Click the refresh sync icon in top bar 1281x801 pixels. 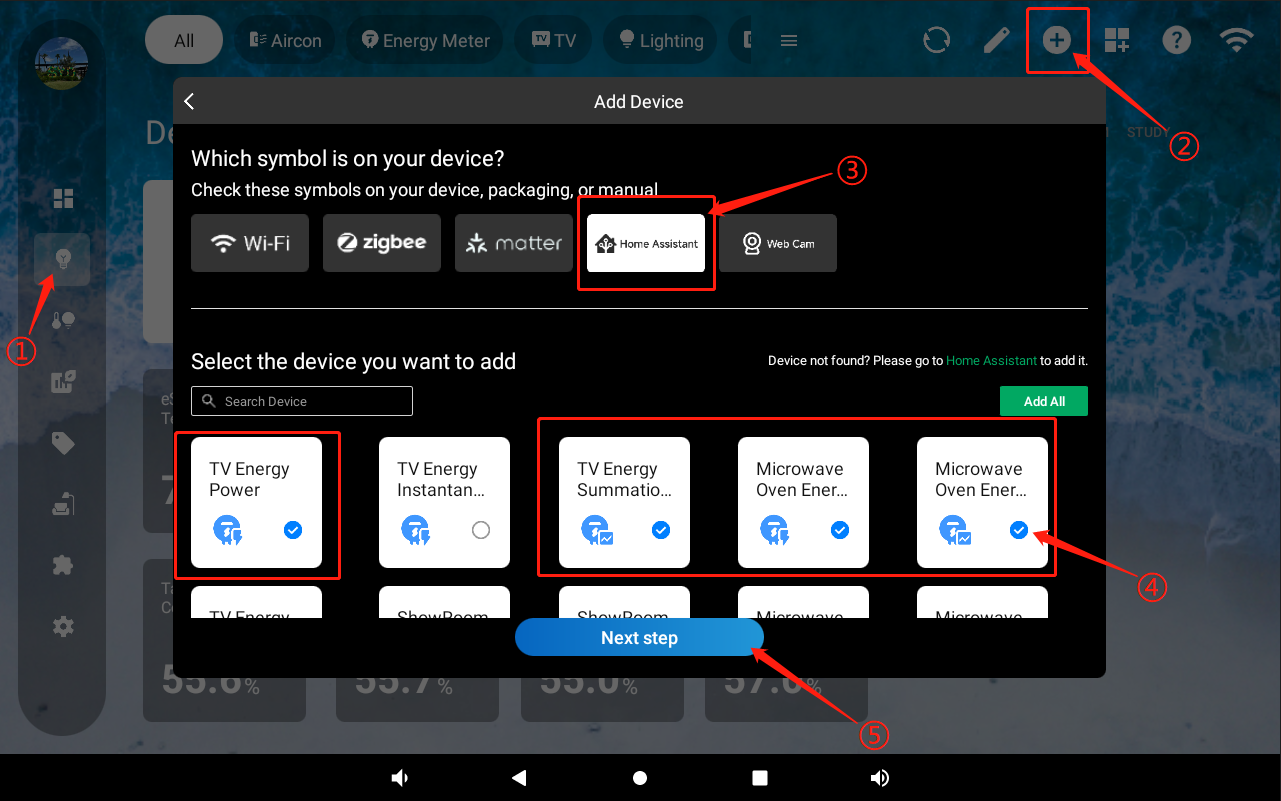pos(936,40)
